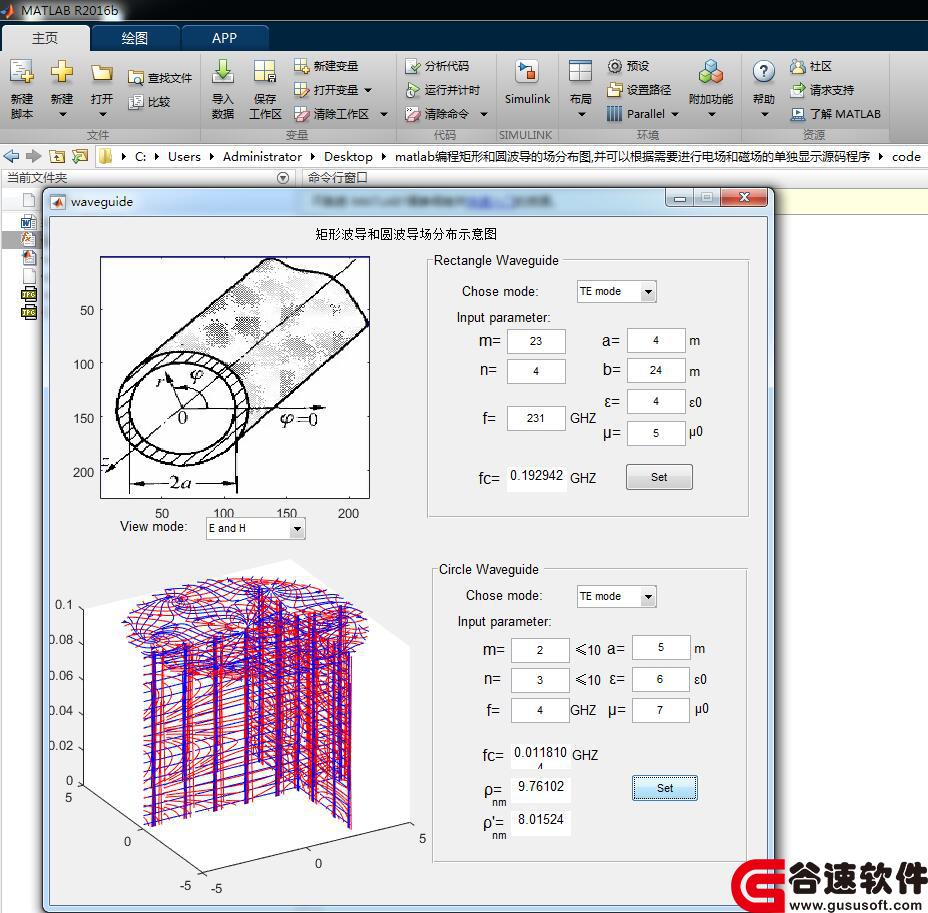This screenshot has width=928, height=913.
Task: Click the circle m= field showing 2
Action: coord(540,650)
